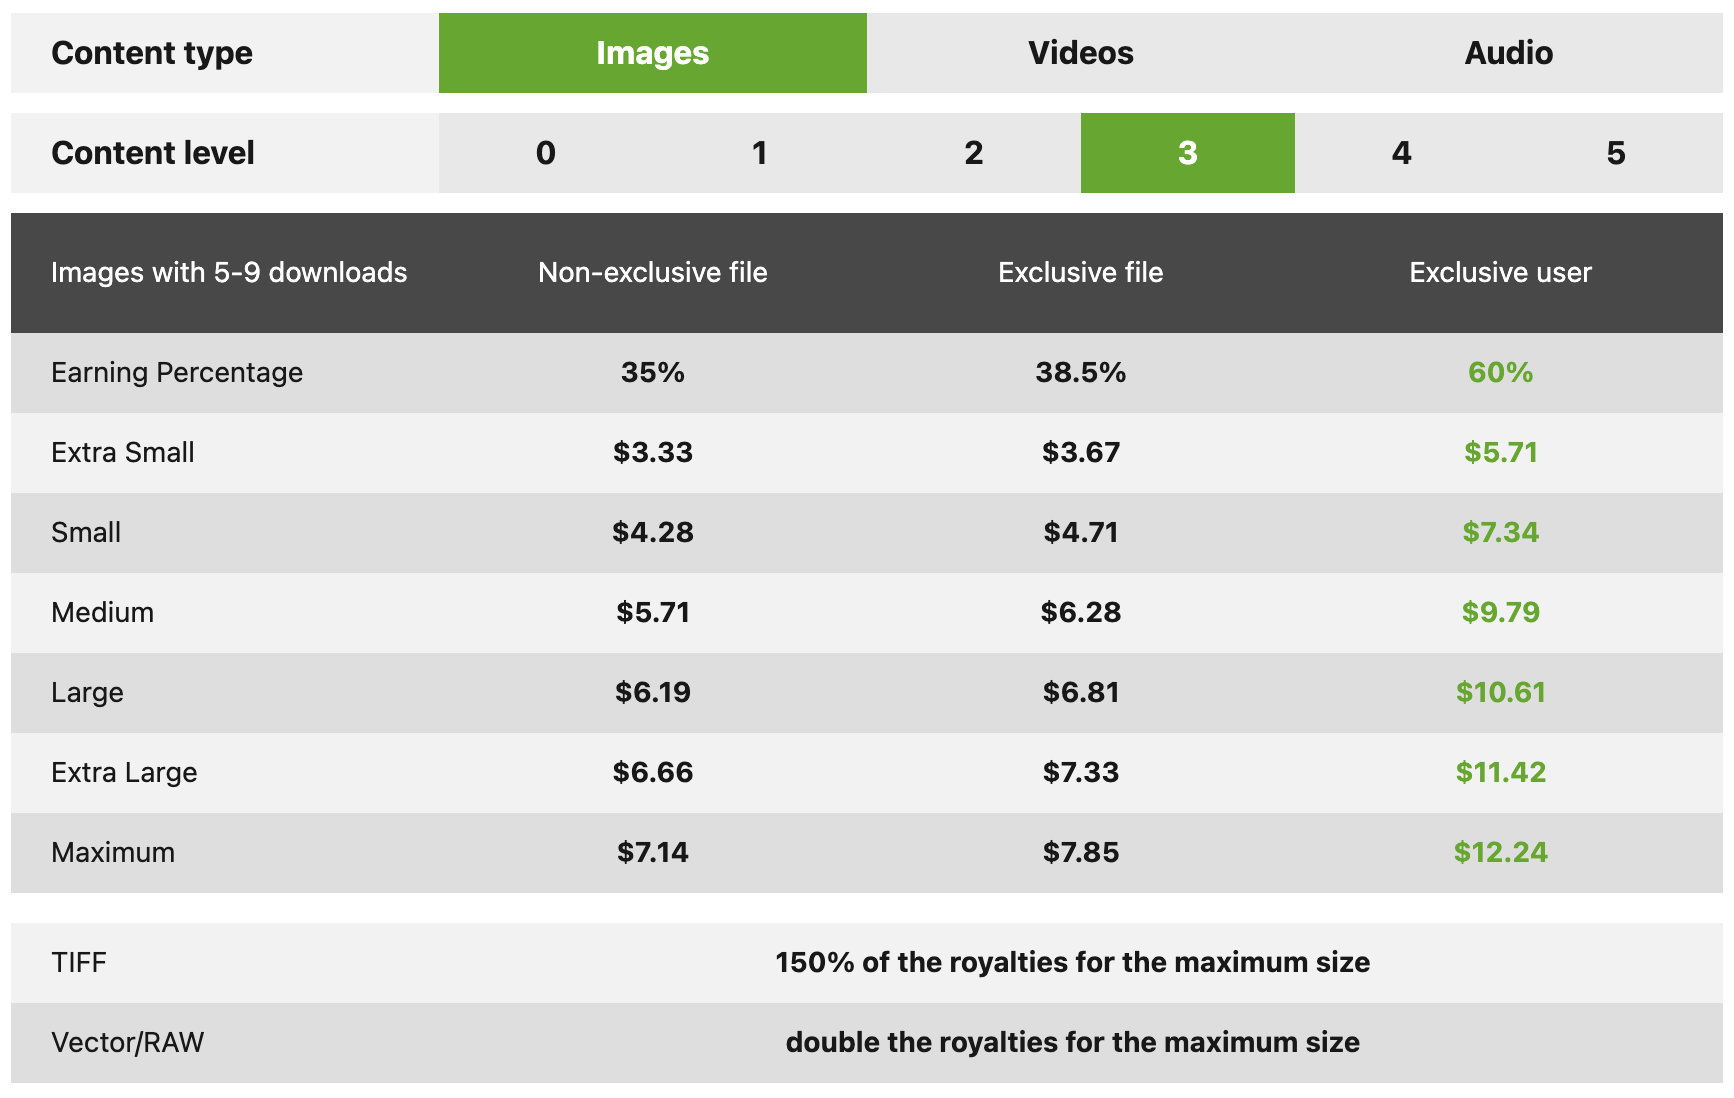Select content level 2
Screen dimensions: 1734x1098
click(x=973, y=153)
